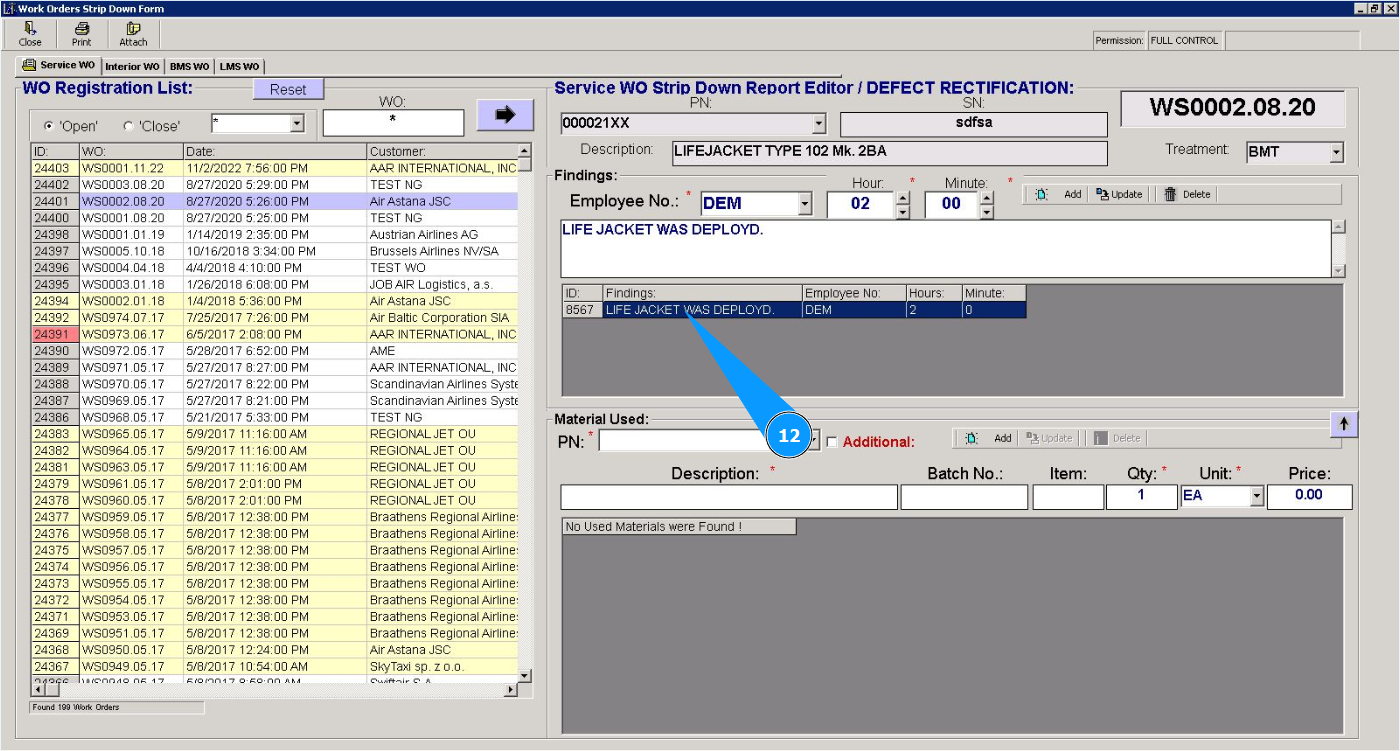
Task: Open the Treatment BMT dropdown
Action: click(x=1336, y=153)
